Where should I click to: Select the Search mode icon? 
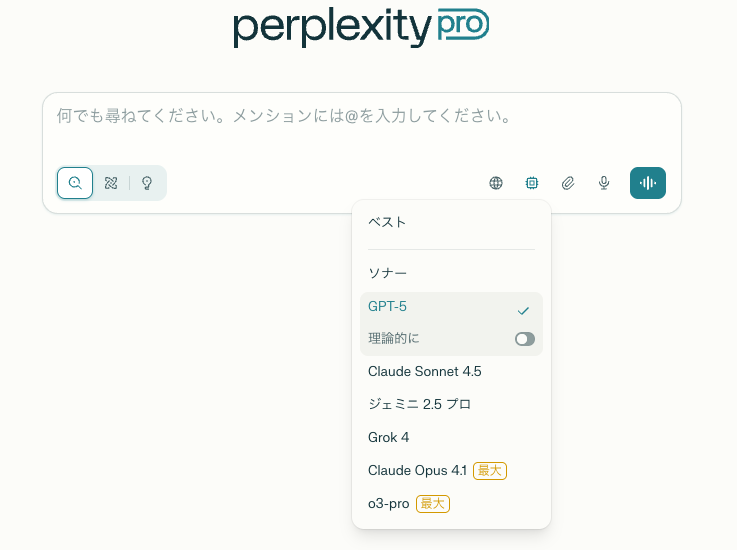coord(75,183)
